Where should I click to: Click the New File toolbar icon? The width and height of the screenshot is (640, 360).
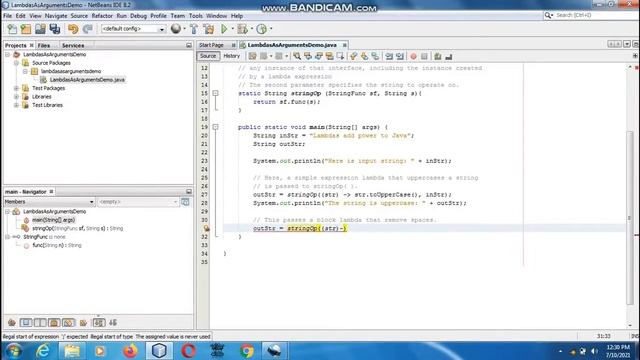tap(12, 29)
